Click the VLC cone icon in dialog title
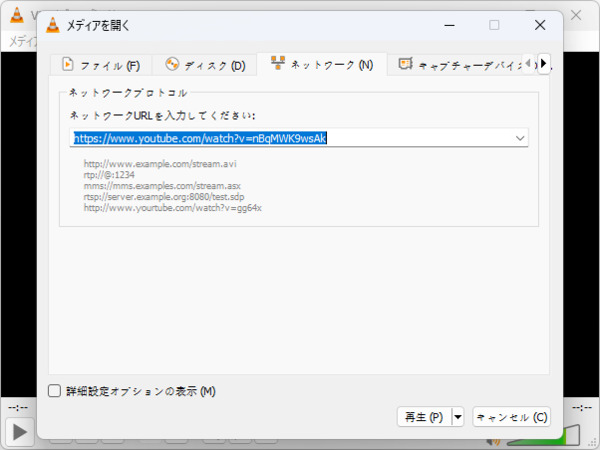This screenshot has height=450, width=600. coord(53,25)
